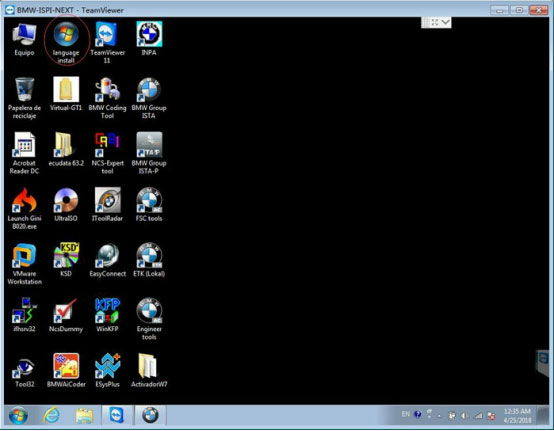The image size is (554, 431).
Task: Select the BMW Coding Tool shortcut
Action: 107,99
